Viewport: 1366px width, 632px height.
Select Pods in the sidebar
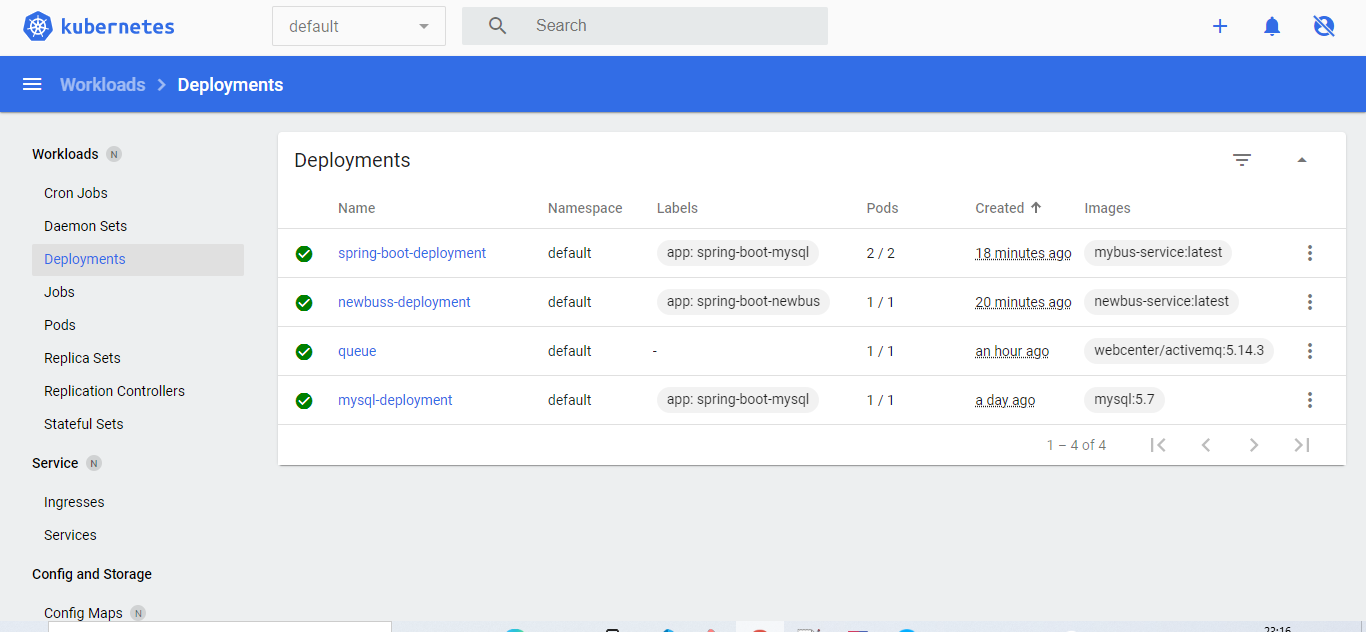click(59, 324)
